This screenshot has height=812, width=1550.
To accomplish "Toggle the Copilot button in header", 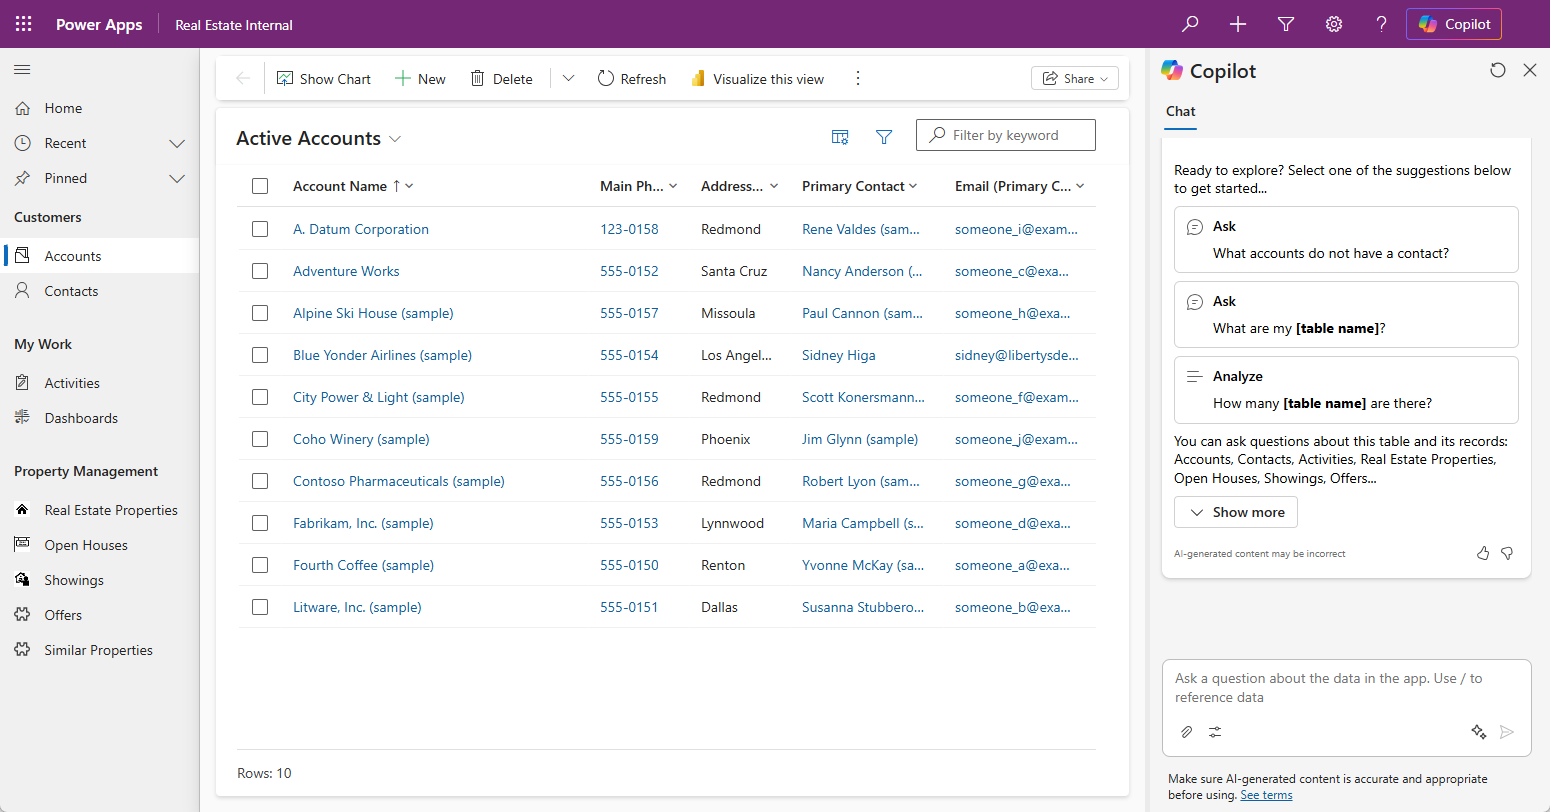I will point(1454,24).
